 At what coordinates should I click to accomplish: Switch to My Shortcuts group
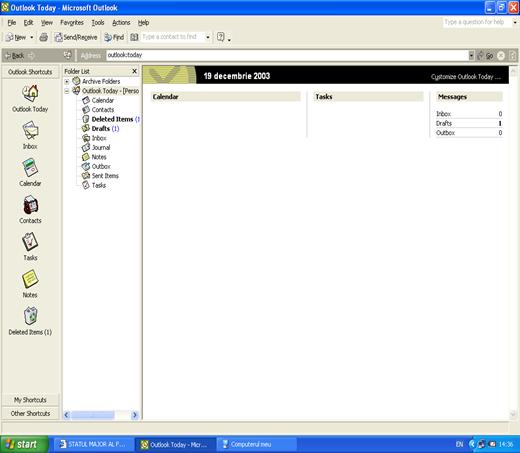tap(30, 400)
